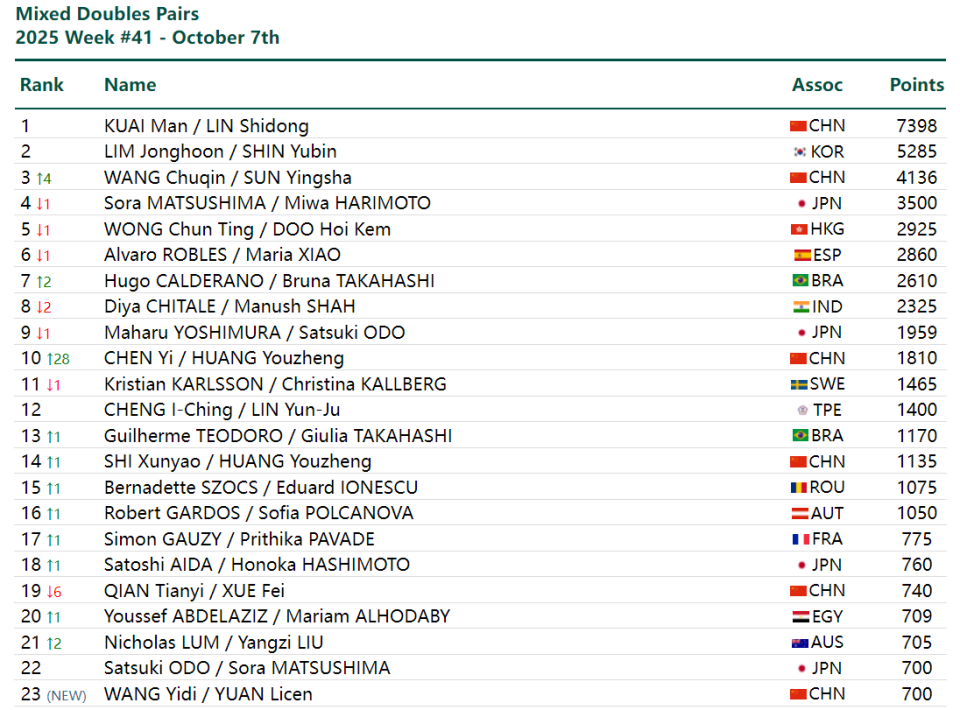Click the Romania flag beside ROU
Screen dimensions: 960x710
(798, 488)
